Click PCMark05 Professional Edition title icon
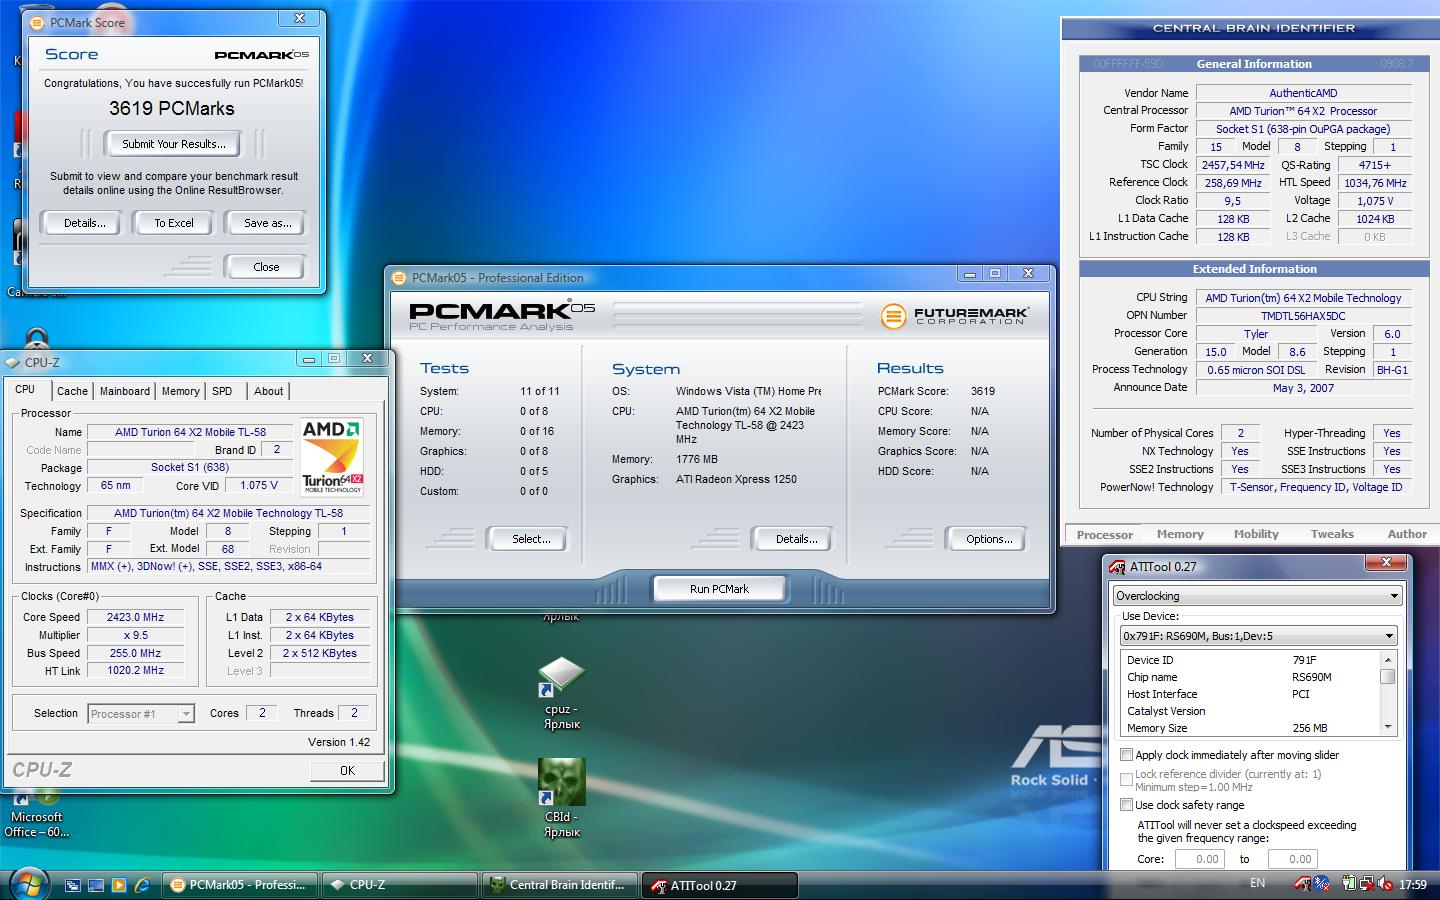Viewport: 1440px width, 900px height. click(x=399, y=278)
